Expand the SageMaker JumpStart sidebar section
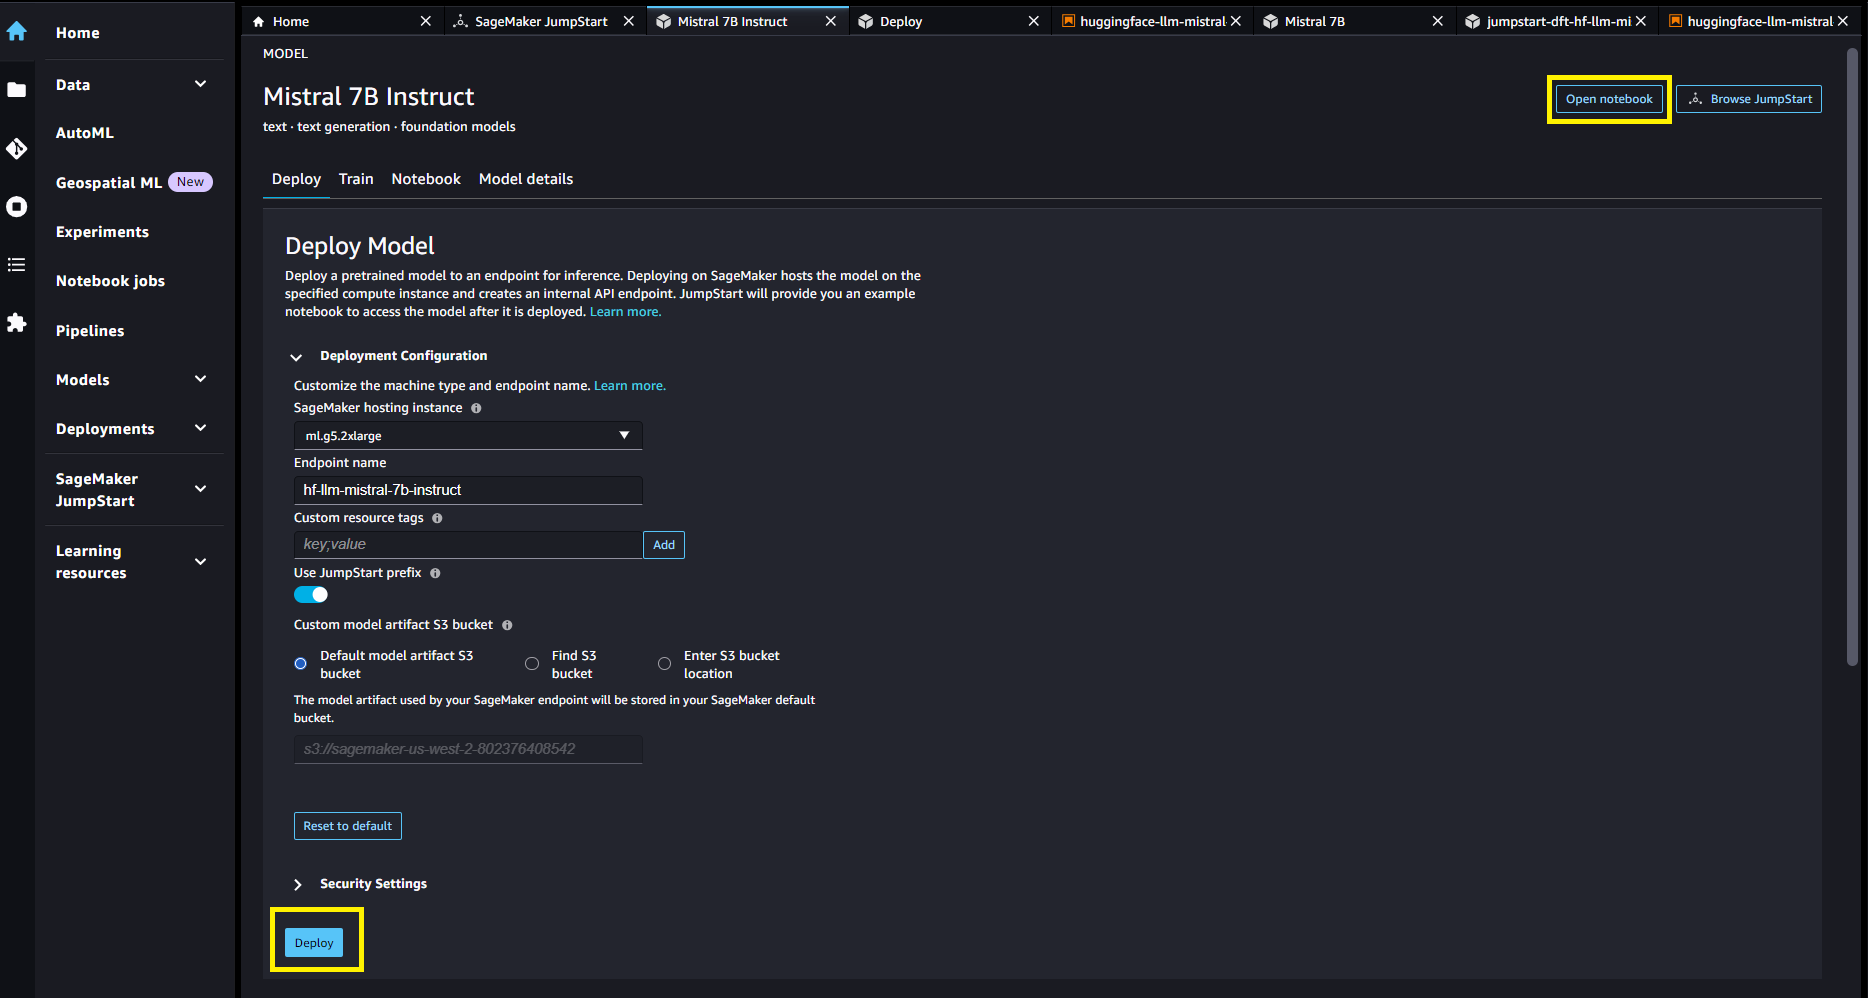 [x=201, y=489]
